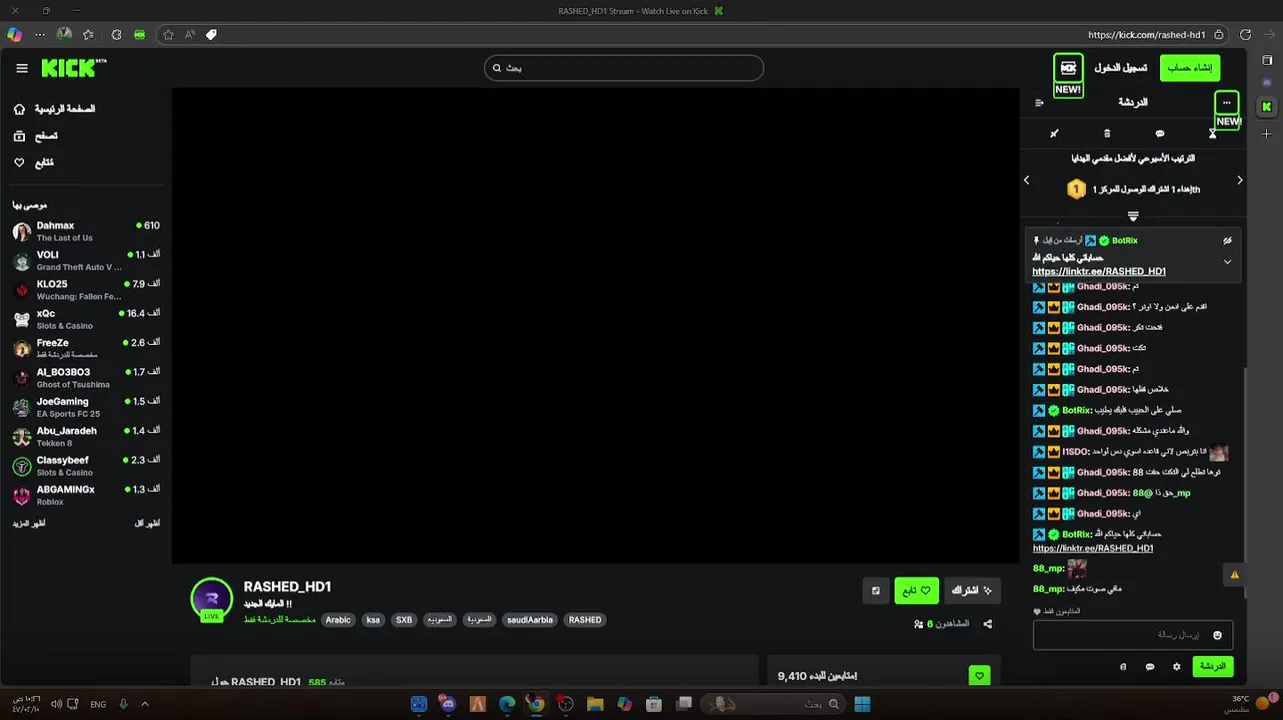Open Windows Start menu

tap(862, 704)
